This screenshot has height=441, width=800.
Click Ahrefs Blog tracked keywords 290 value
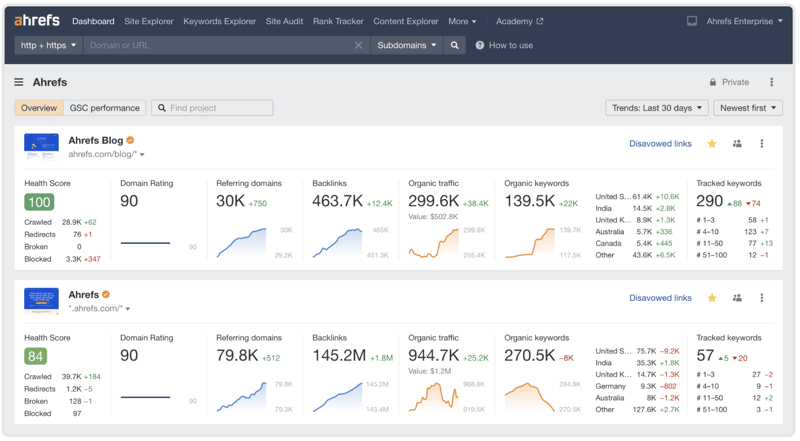pos(710,201)
